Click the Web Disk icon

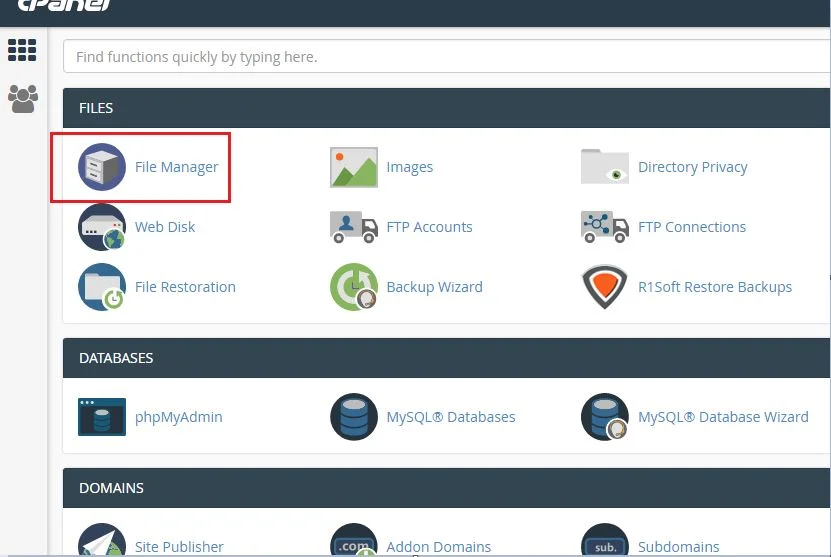(102, 227)
